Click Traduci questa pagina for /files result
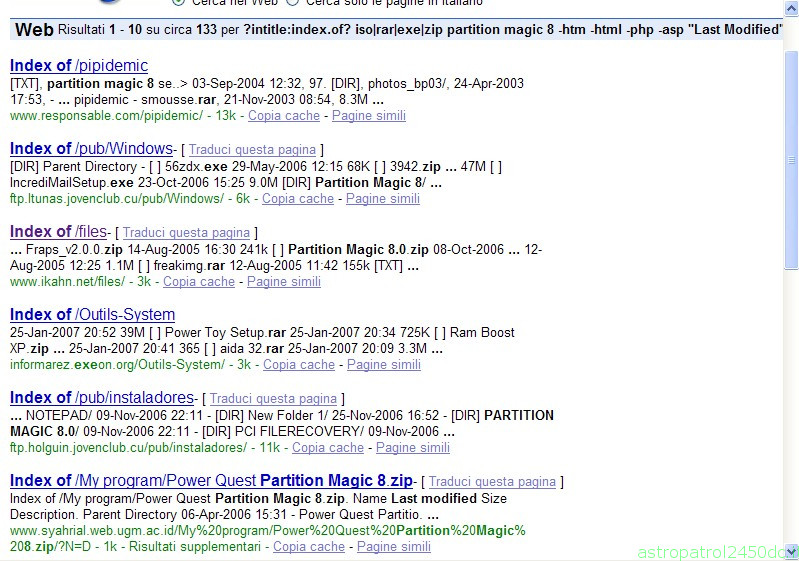This screenshot has width=799, height=561. tap(186, 232)
